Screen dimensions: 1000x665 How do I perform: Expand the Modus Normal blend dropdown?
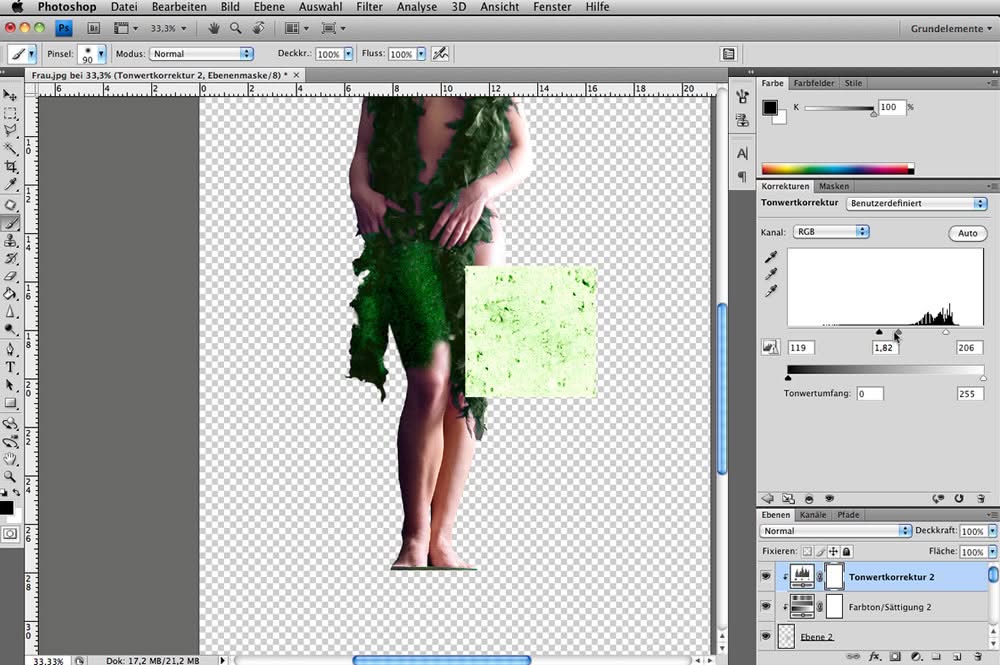(202, 54)
